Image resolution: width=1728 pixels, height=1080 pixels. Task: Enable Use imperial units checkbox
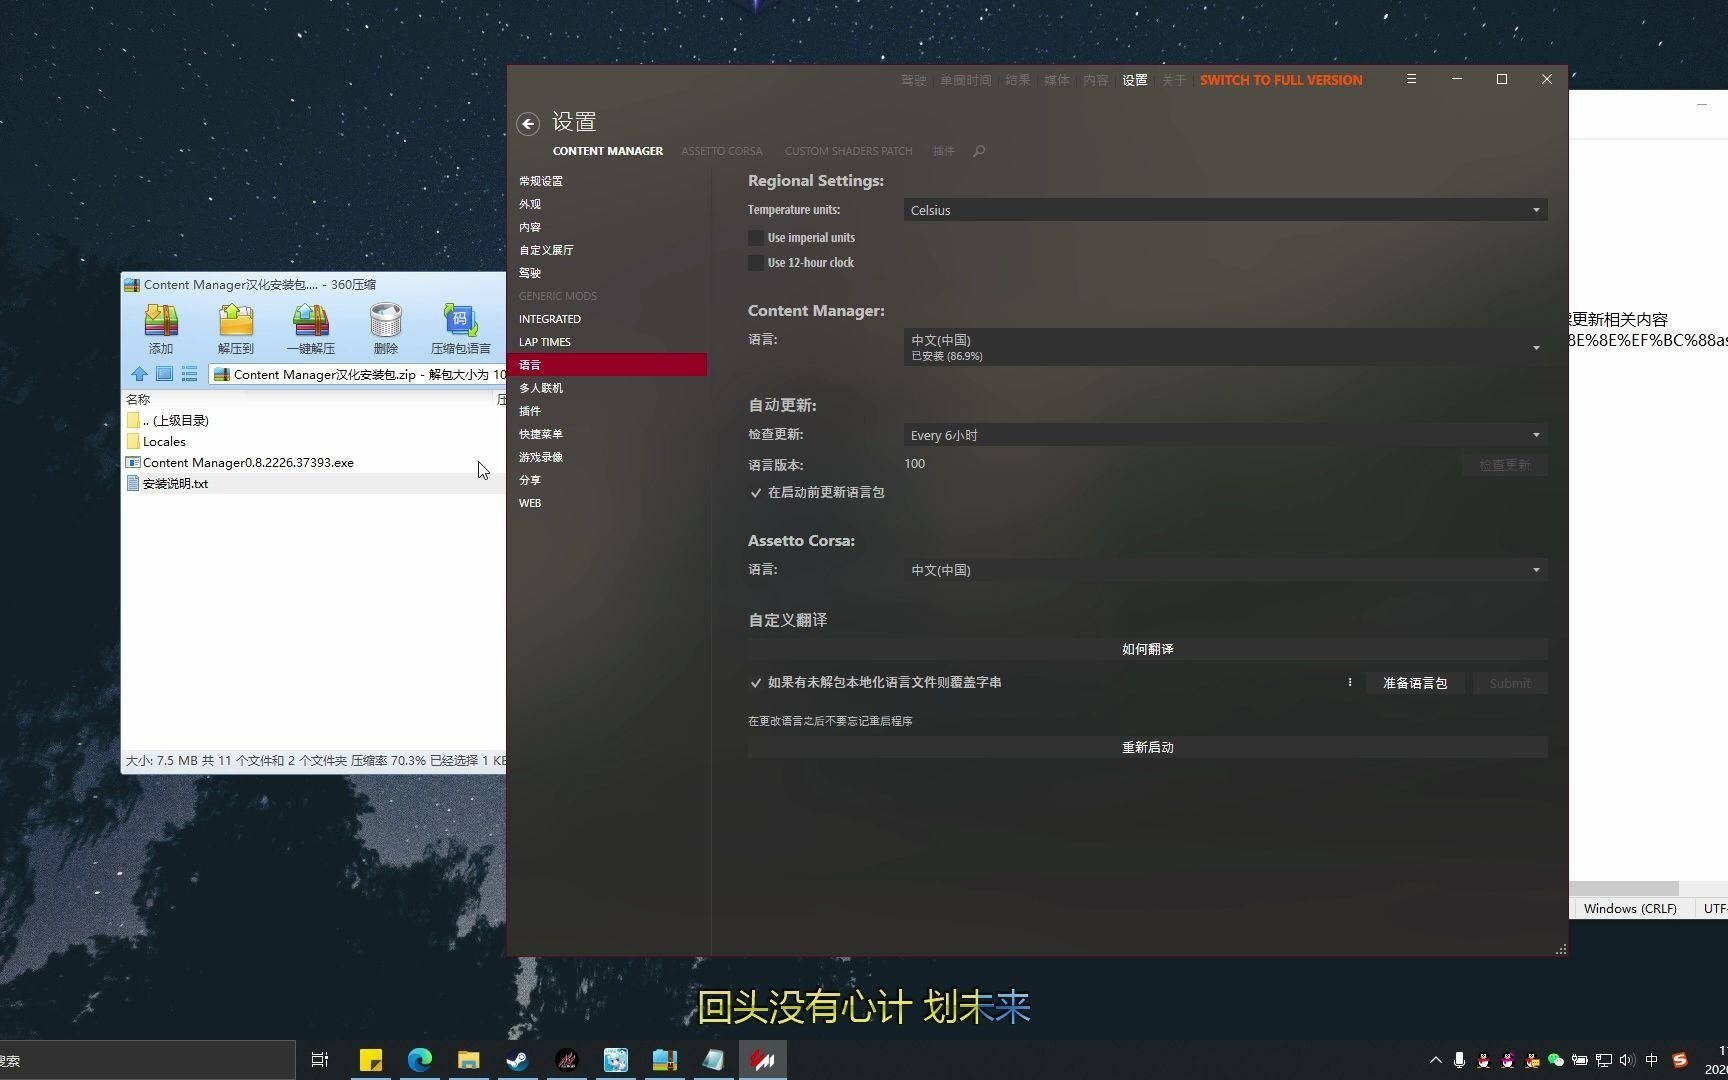(756, 238)
